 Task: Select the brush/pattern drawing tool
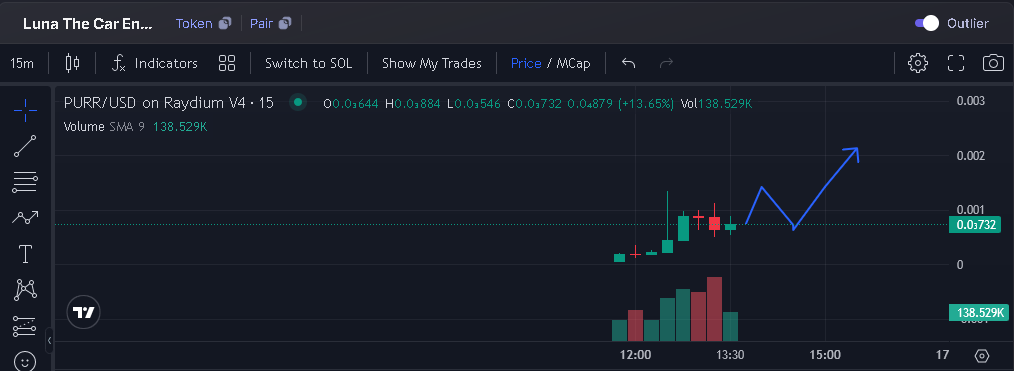pyautogui.click(x=25, y=218)
